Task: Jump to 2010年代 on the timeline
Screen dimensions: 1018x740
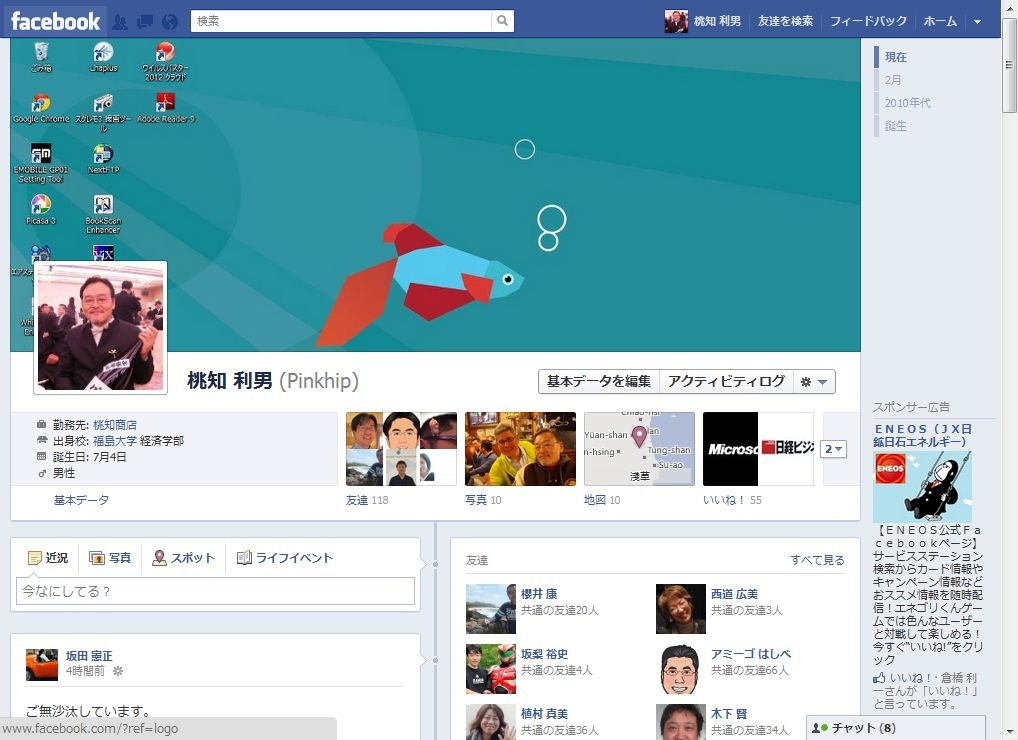Action: pyautogui.click(x=907, y=103)
